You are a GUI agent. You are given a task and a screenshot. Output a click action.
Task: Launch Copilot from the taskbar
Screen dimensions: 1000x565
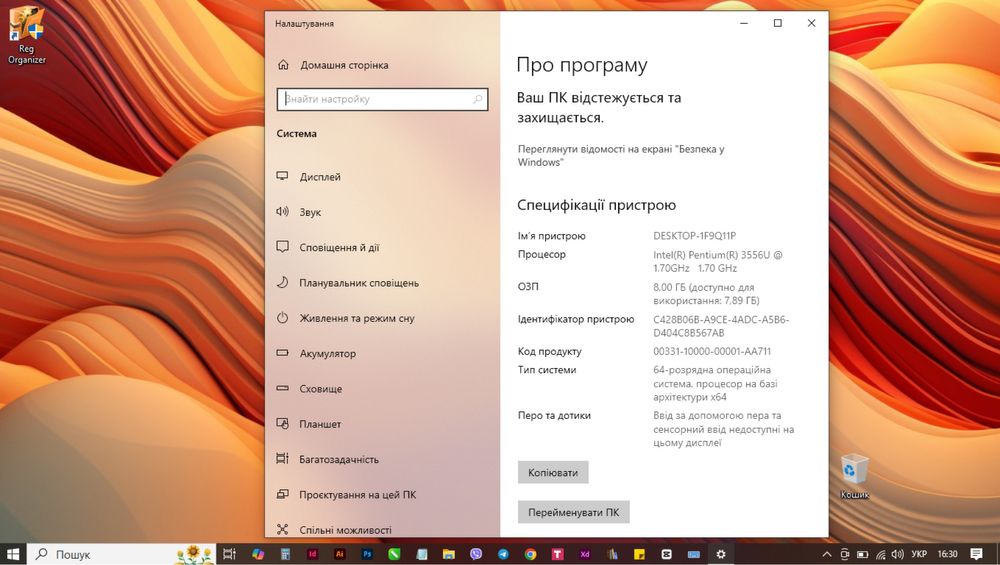tap(258, 554)
